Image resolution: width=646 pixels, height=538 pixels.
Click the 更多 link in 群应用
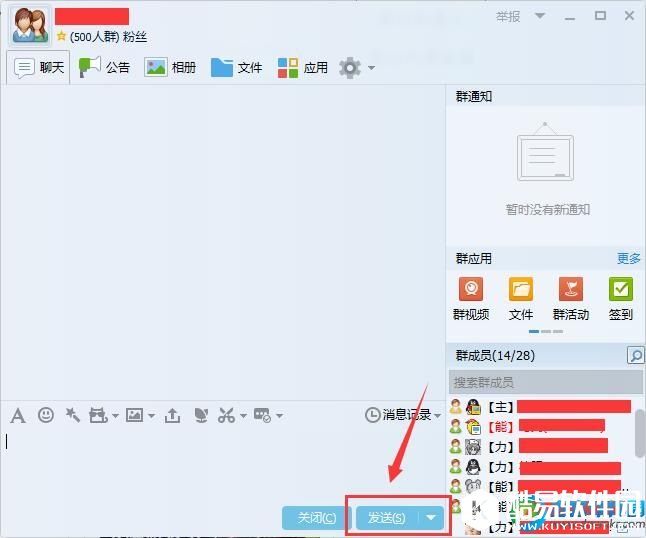point(629,259)
